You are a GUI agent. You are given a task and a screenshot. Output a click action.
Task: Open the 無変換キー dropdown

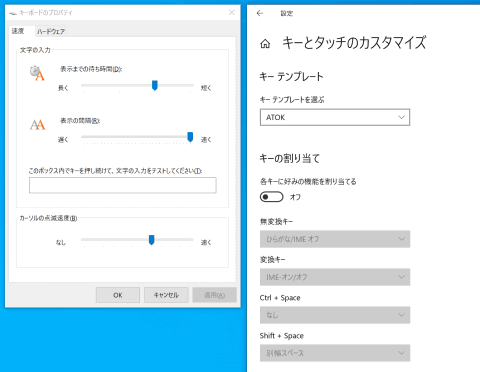335,239
